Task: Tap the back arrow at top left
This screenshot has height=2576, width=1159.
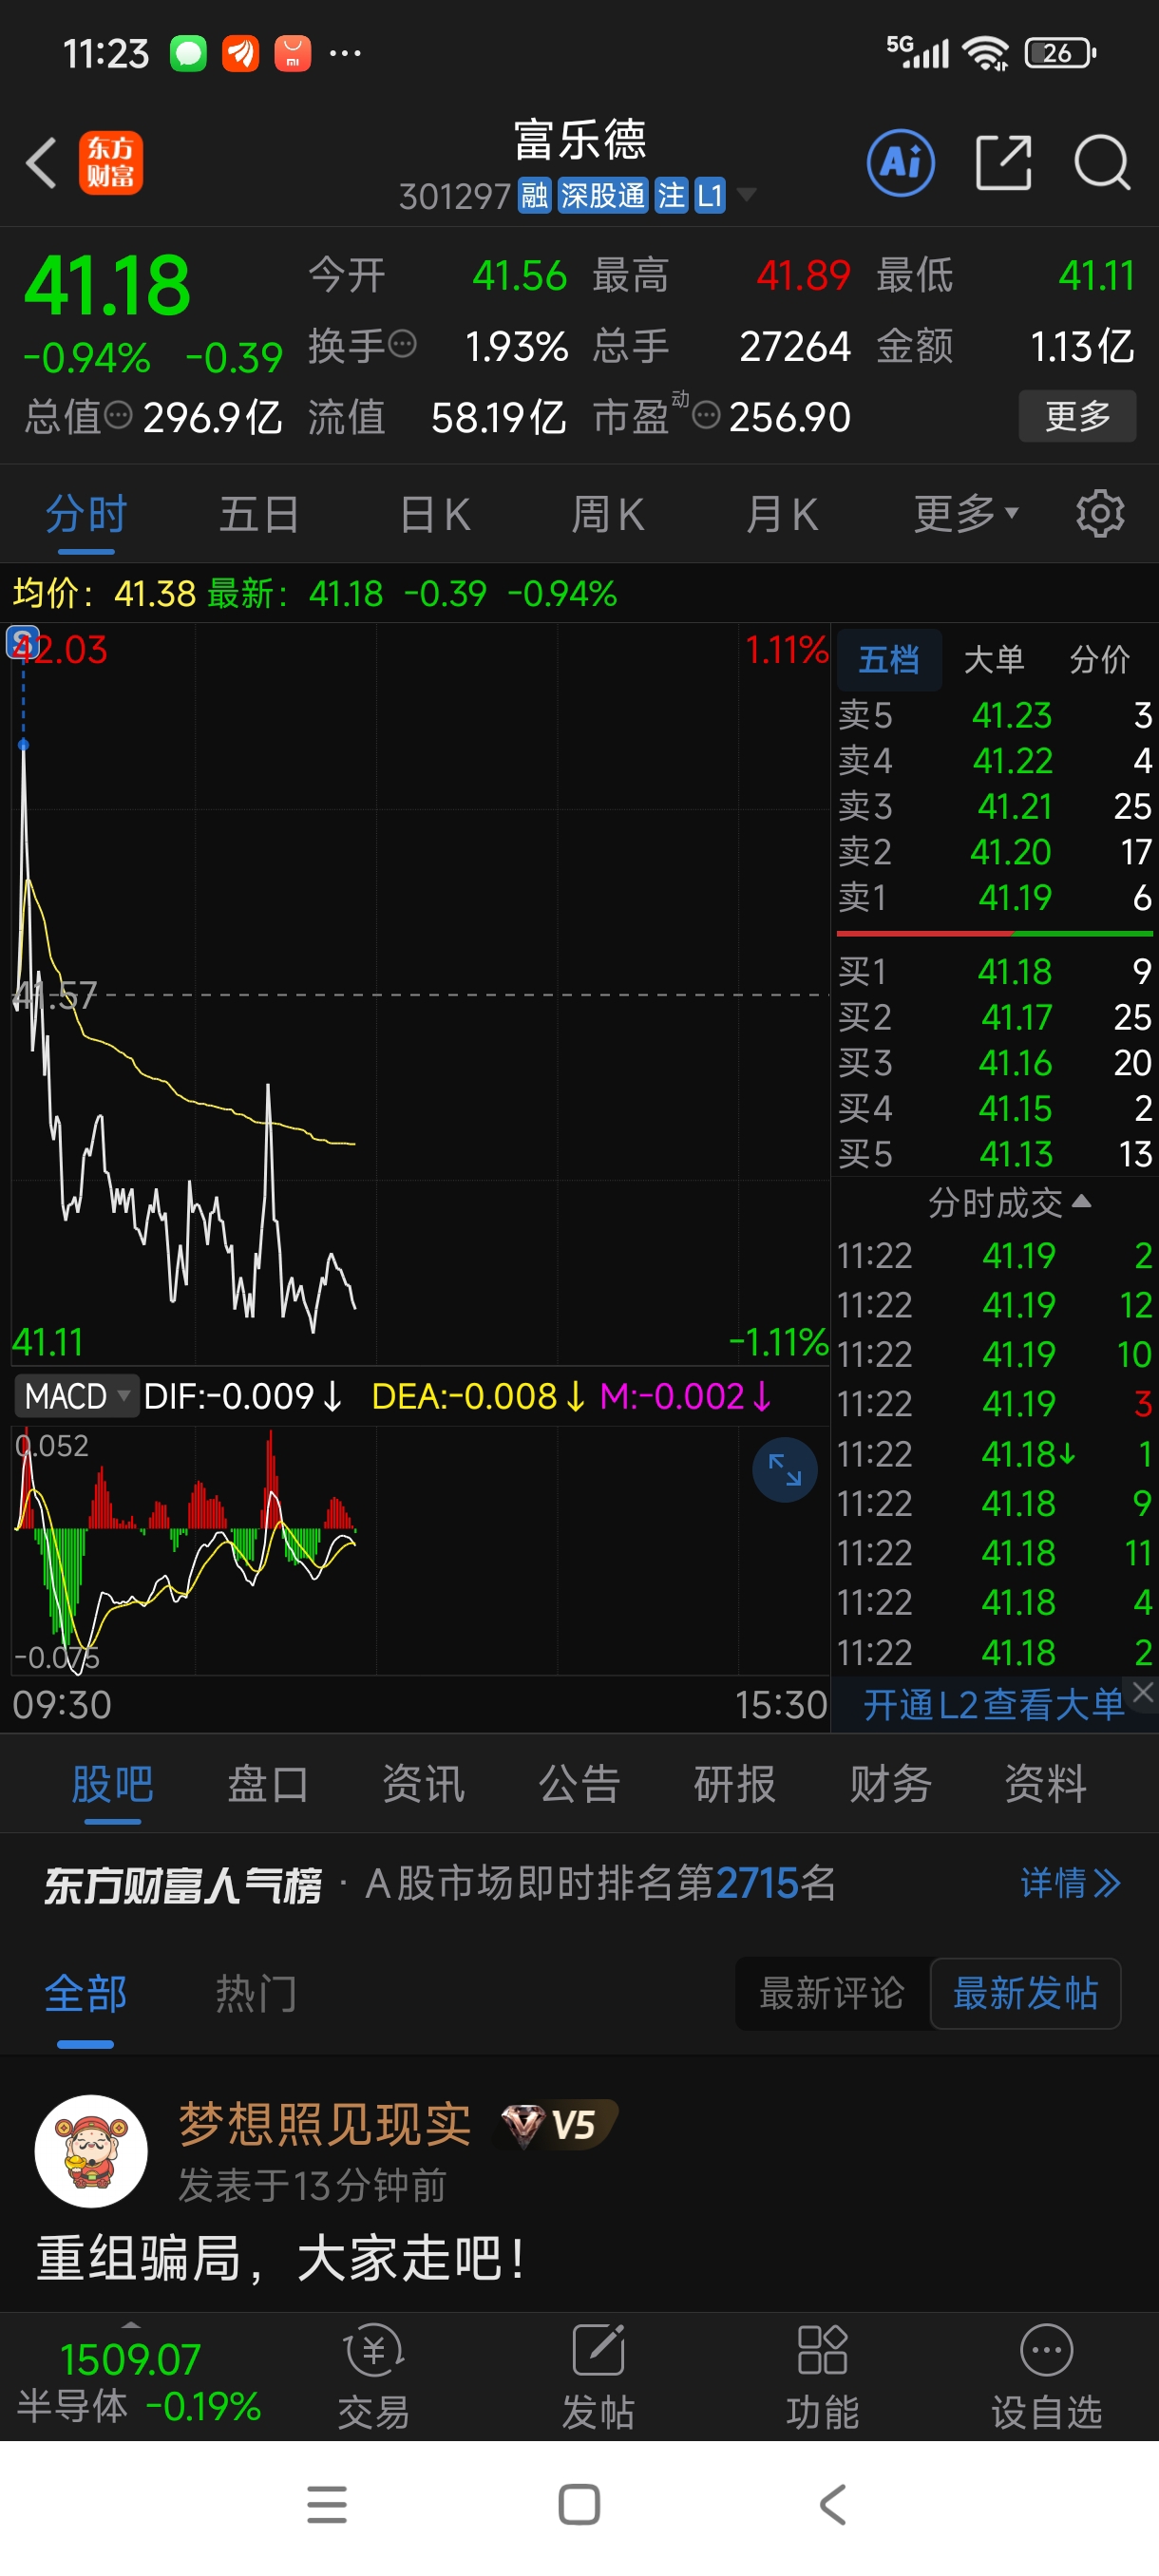Action: point(41,162)
